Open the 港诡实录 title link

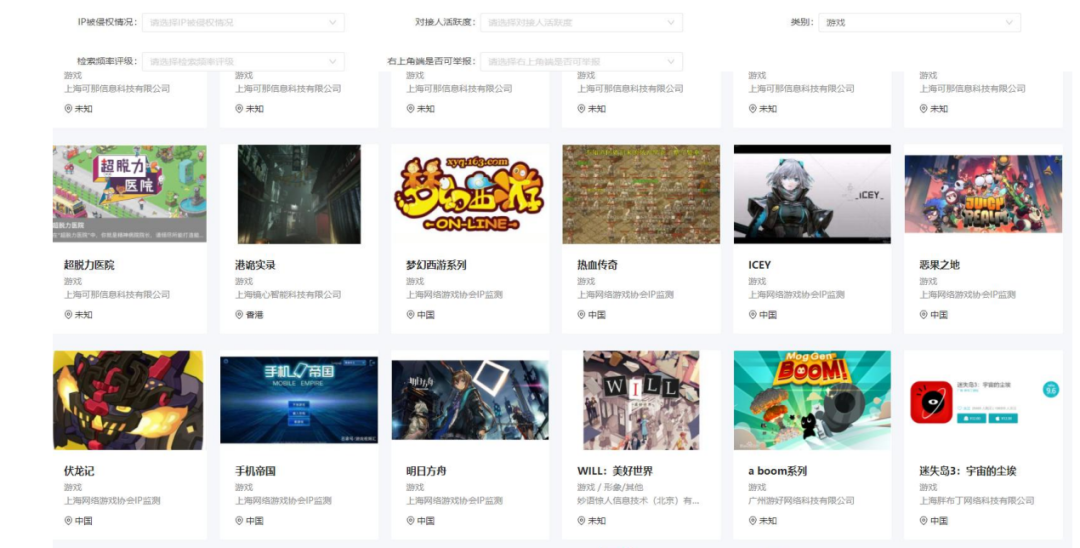pyautogui.click(x=255, y=265)
